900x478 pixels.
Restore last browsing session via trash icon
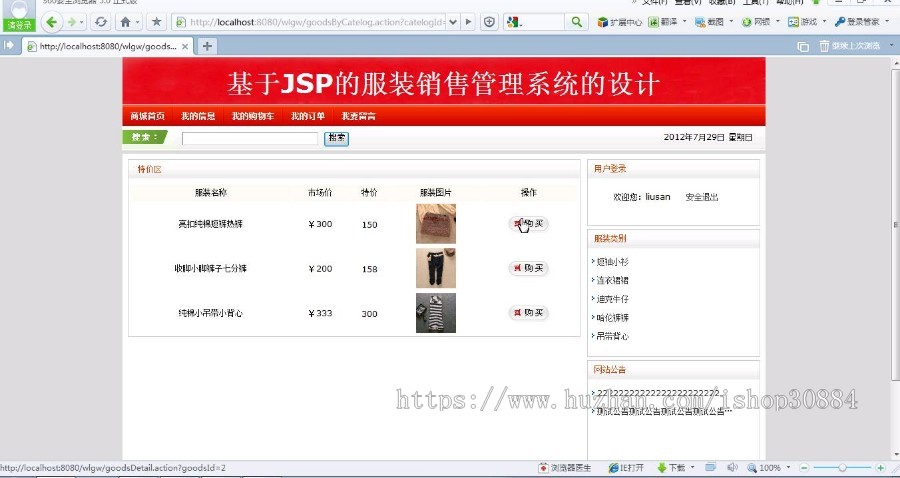[x=850, y=46]
